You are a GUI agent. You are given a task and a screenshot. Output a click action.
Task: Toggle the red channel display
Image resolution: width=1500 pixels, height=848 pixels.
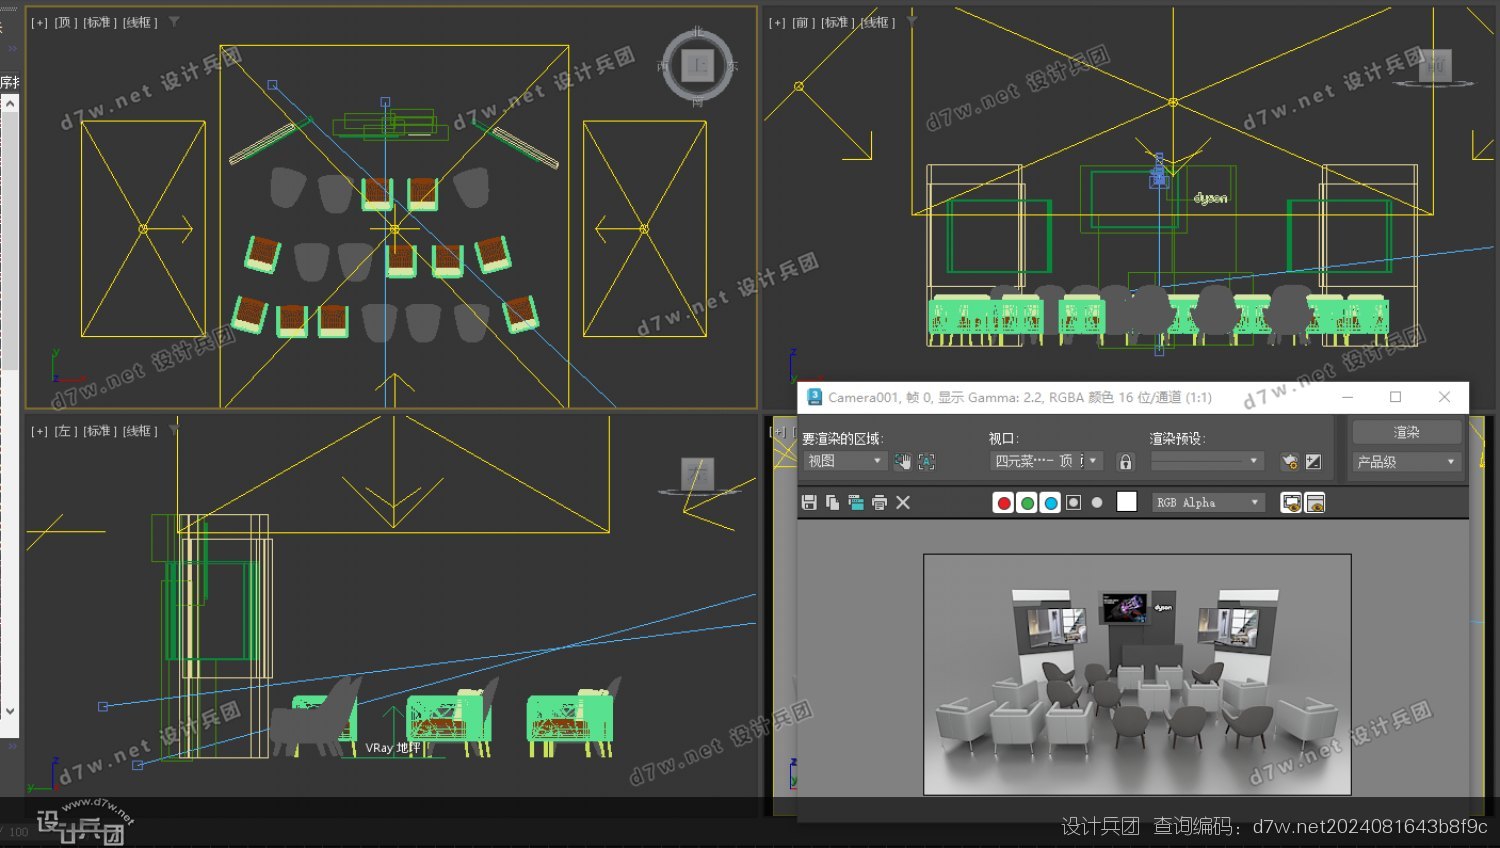[x=1003, y=503]
